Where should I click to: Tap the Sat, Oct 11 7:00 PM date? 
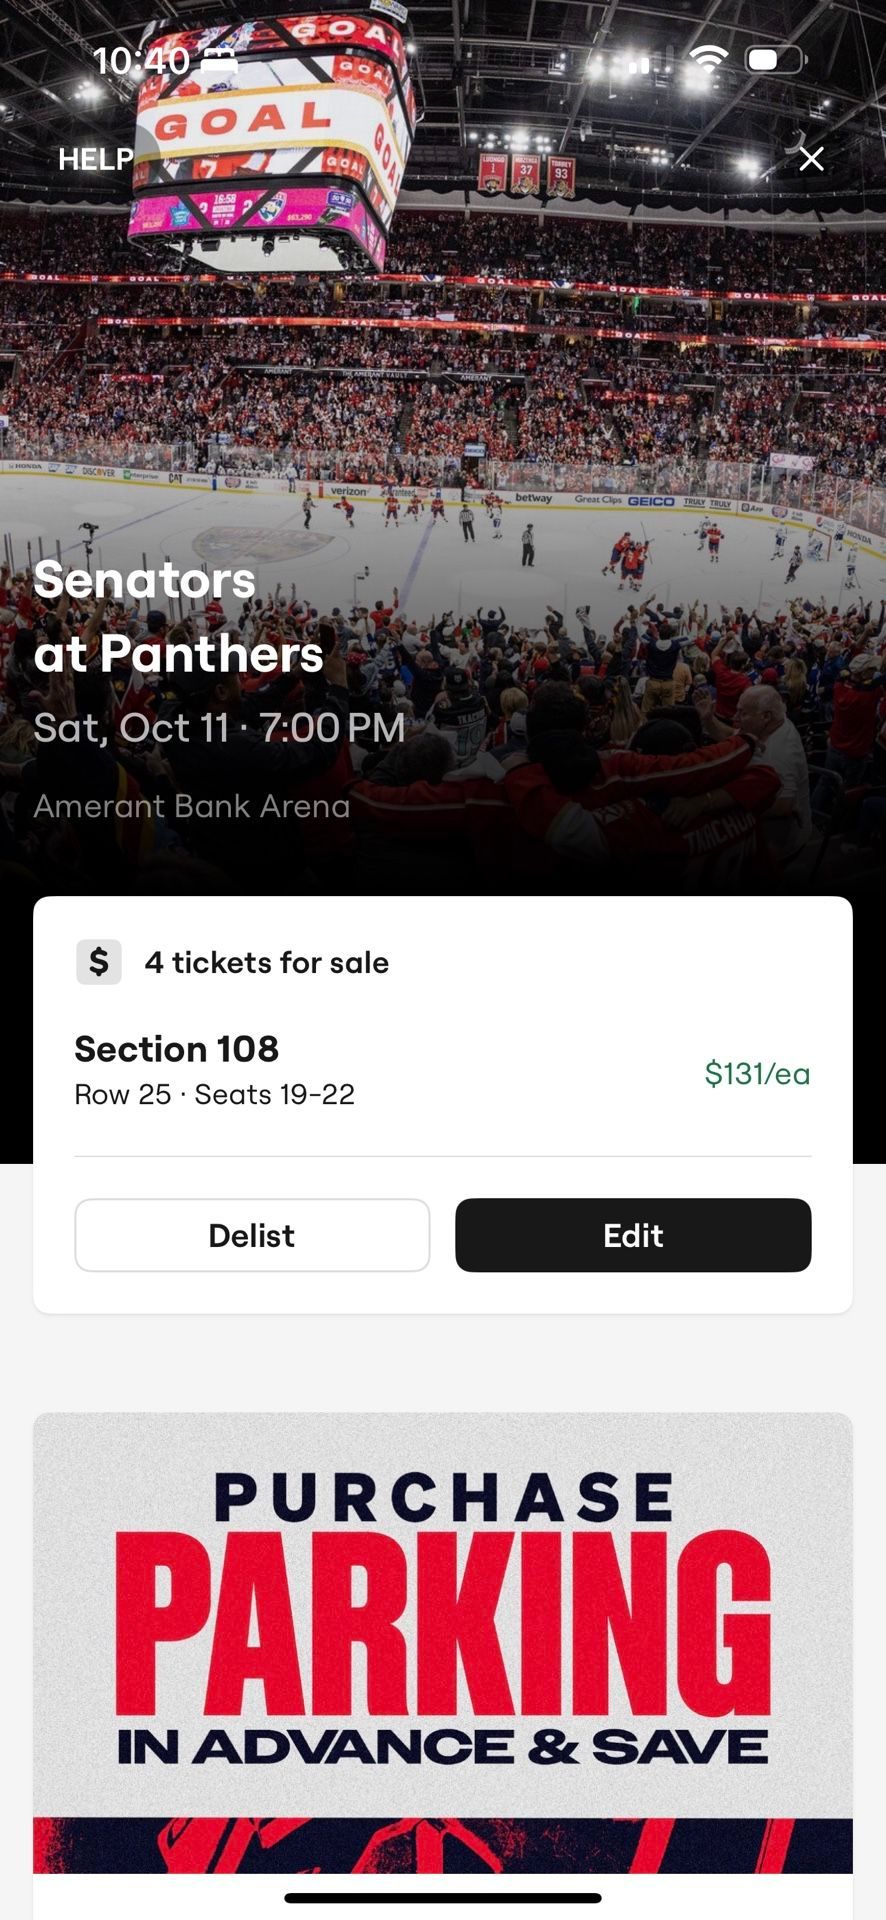[219, 728]
